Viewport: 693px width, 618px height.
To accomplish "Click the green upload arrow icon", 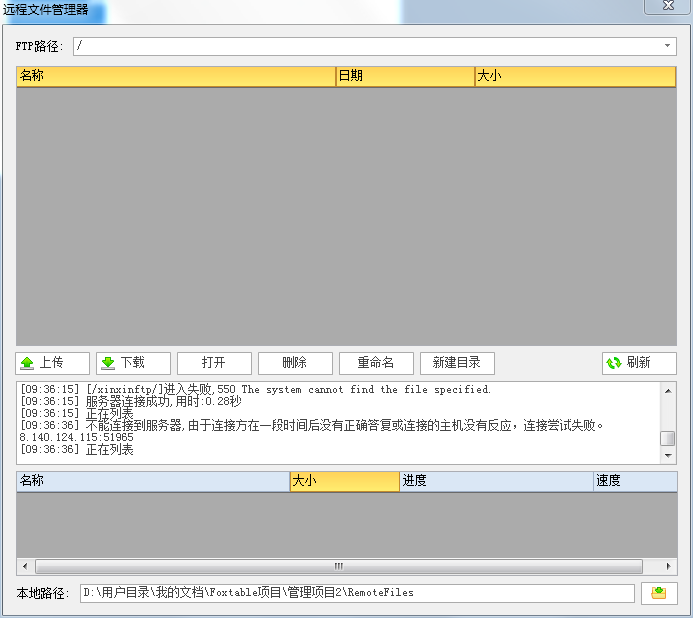I will [27, 363].
